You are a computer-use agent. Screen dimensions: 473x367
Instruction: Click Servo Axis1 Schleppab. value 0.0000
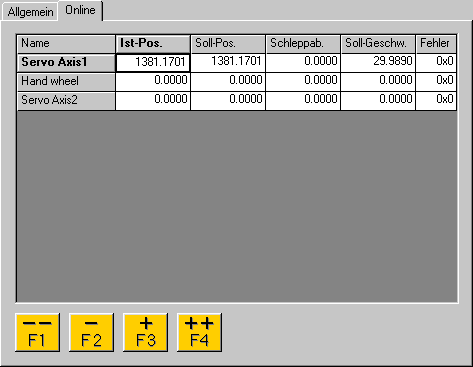coord(303,63)
